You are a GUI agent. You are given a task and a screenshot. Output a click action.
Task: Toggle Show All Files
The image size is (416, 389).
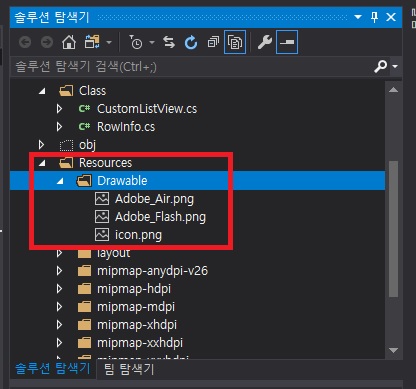235,42
